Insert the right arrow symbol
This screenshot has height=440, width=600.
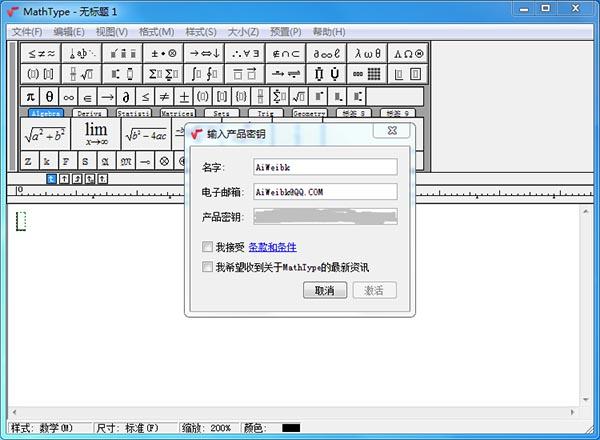click(x=107, y=97)
